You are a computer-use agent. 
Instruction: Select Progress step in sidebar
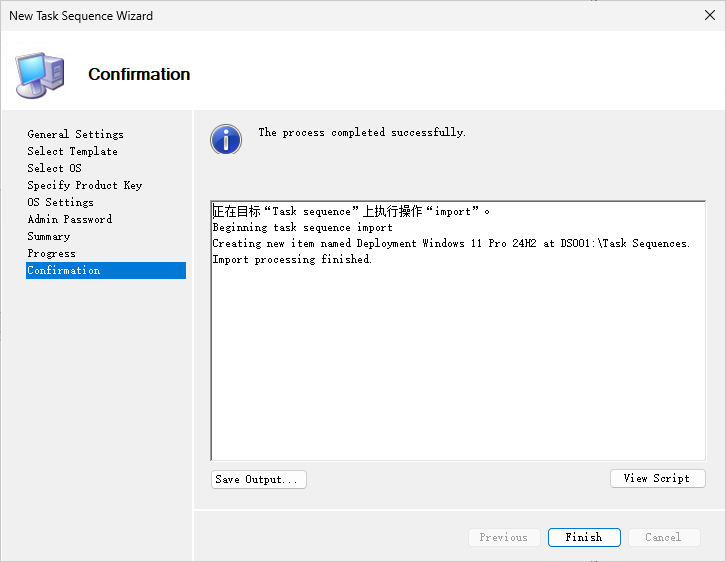pyautogui.click(x=51, y=253)
